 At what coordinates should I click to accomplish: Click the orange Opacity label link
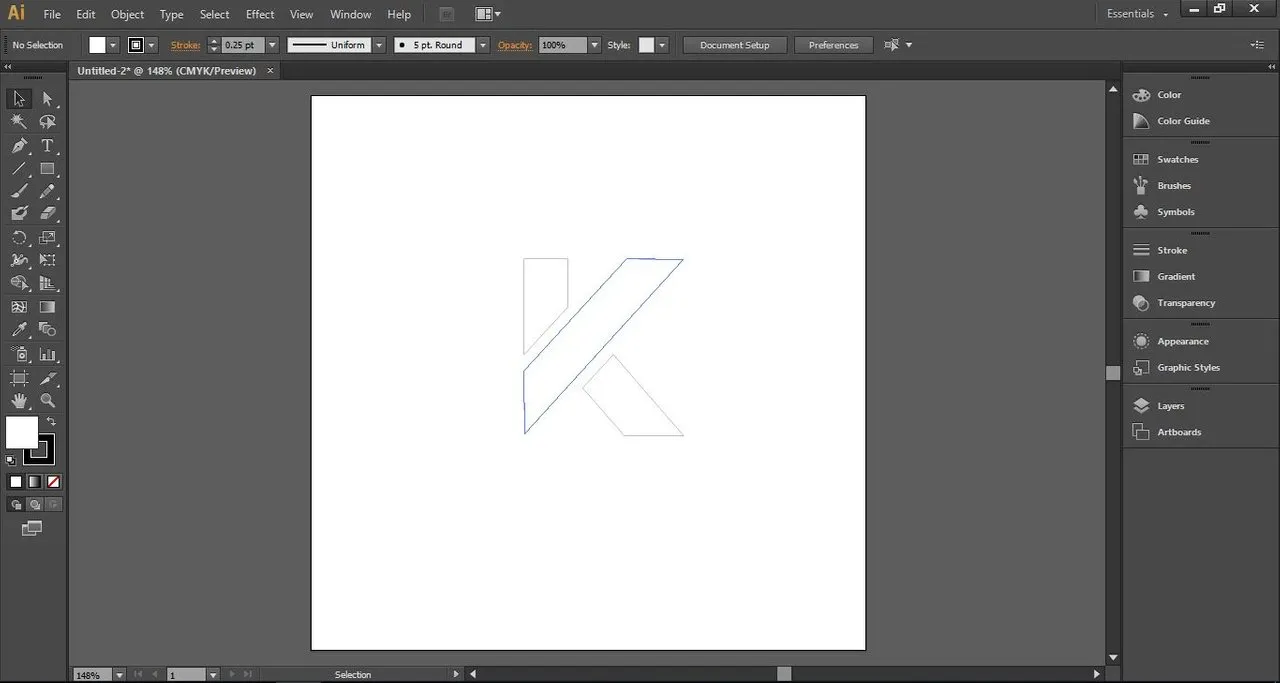[515, 45]
